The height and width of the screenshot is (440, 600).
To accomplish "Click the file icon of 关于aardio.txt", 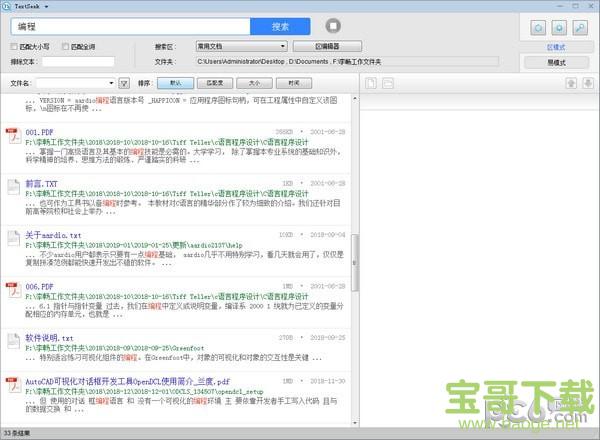I will (x=14, y=239).
